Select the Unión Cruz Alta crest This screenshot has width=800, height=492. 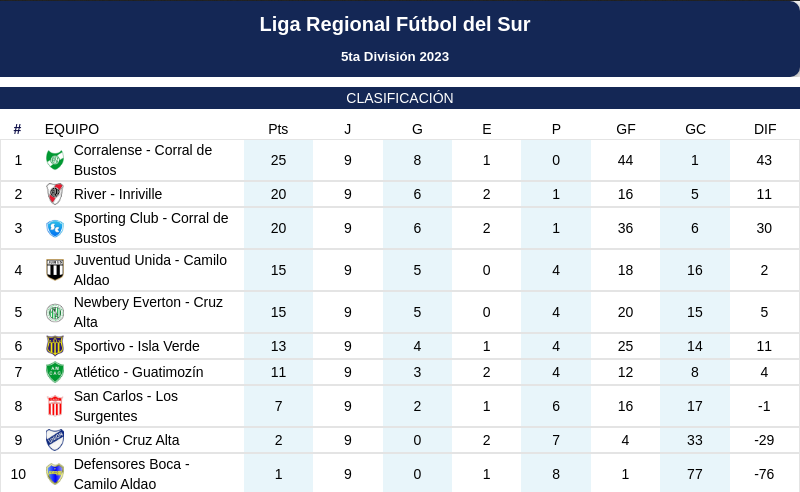[55, 440]
